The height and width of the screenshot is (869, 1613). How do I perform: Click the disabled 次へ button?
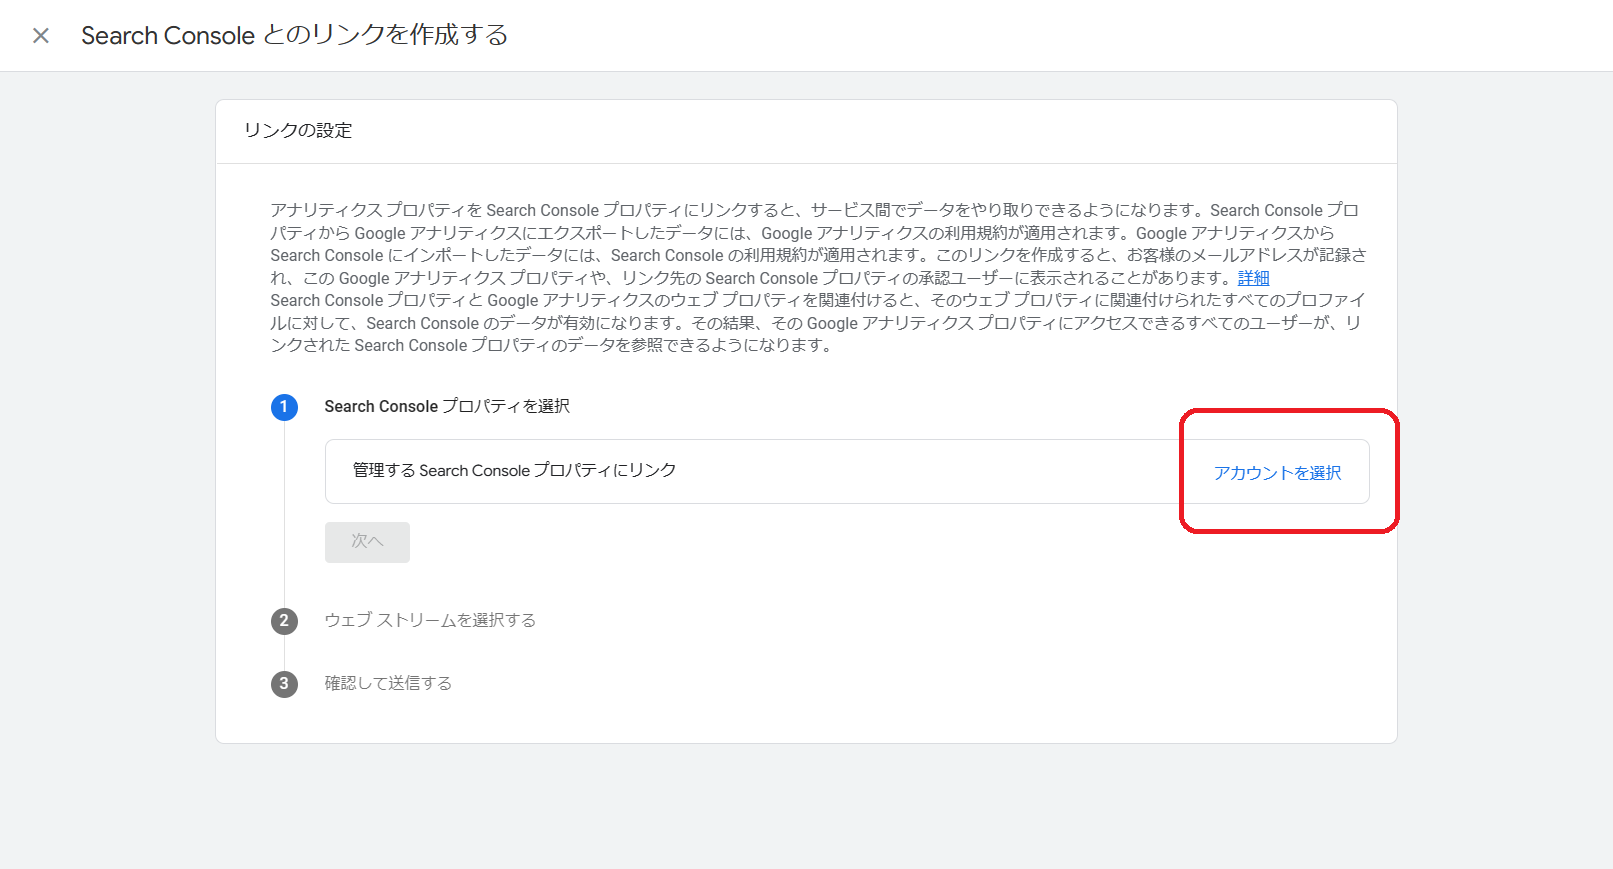[367, 542]
